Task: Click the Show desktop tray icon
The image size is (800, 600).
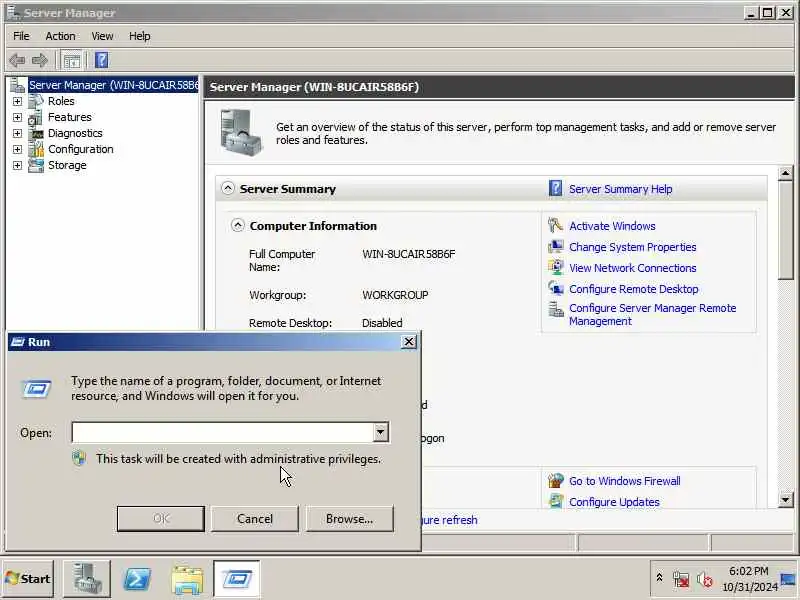Action: [x=789, y=579]
